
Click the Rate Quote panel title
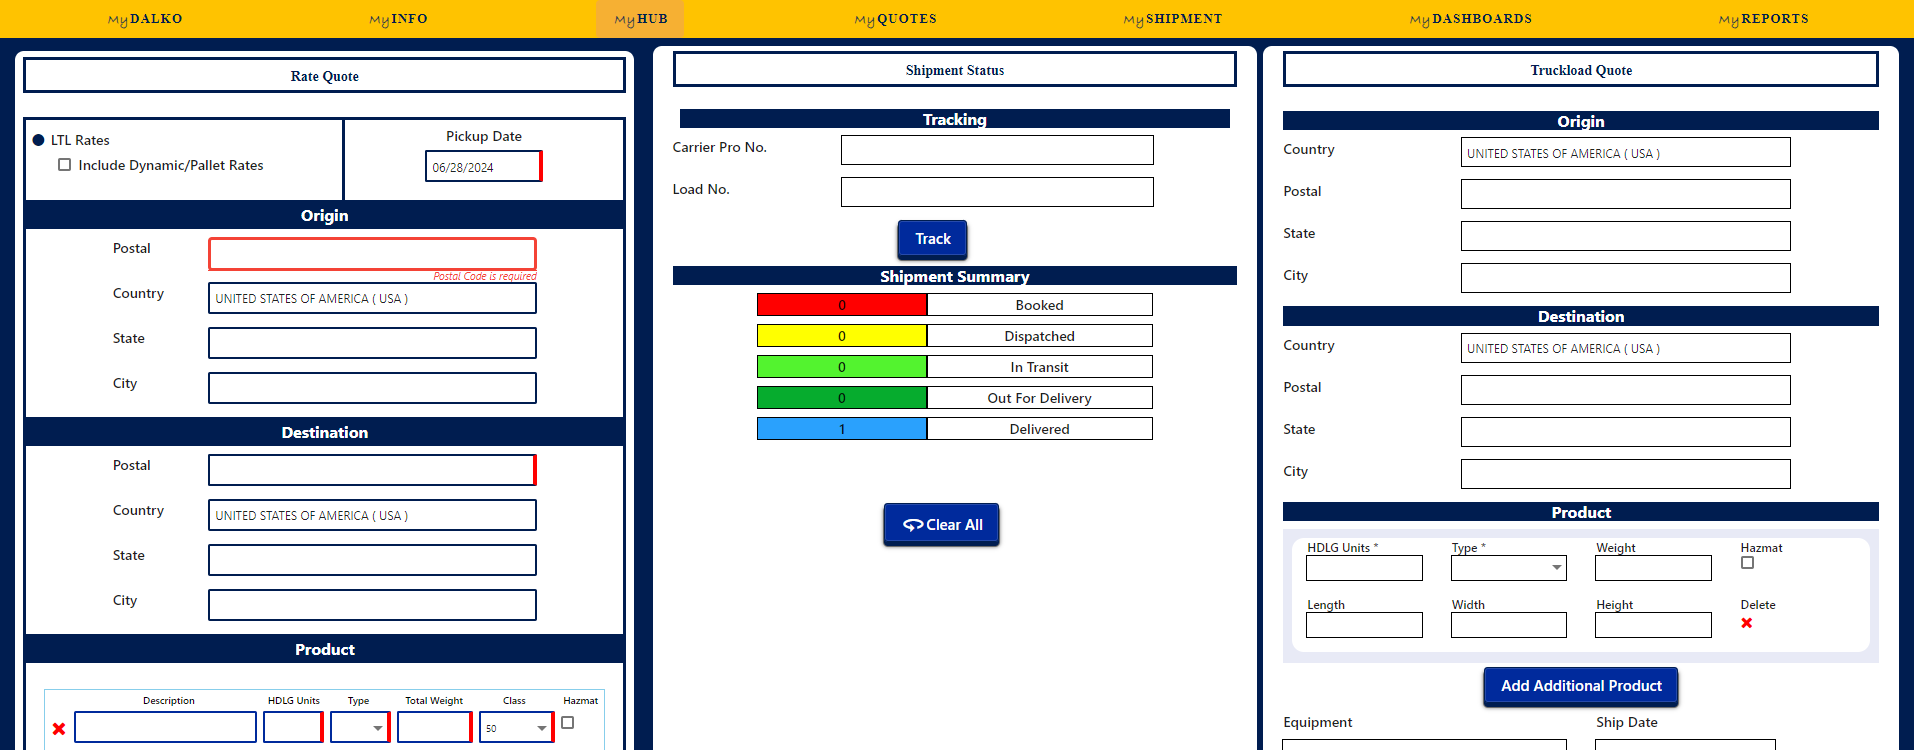(325, 76)
